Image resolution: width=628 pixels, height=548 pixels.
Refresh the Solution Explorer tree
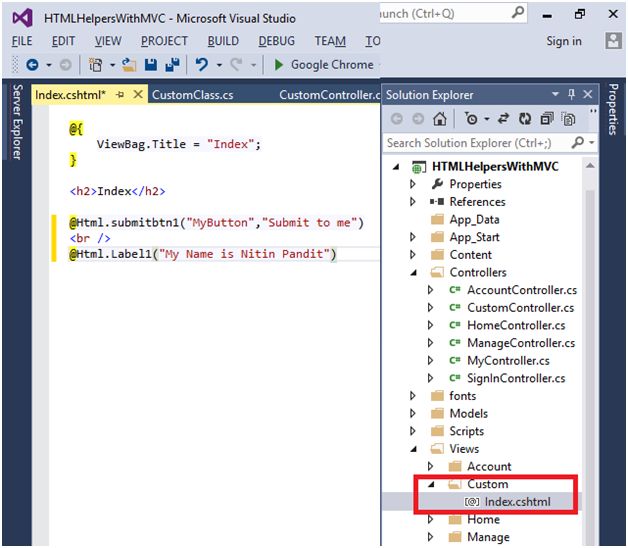point(525,119)
